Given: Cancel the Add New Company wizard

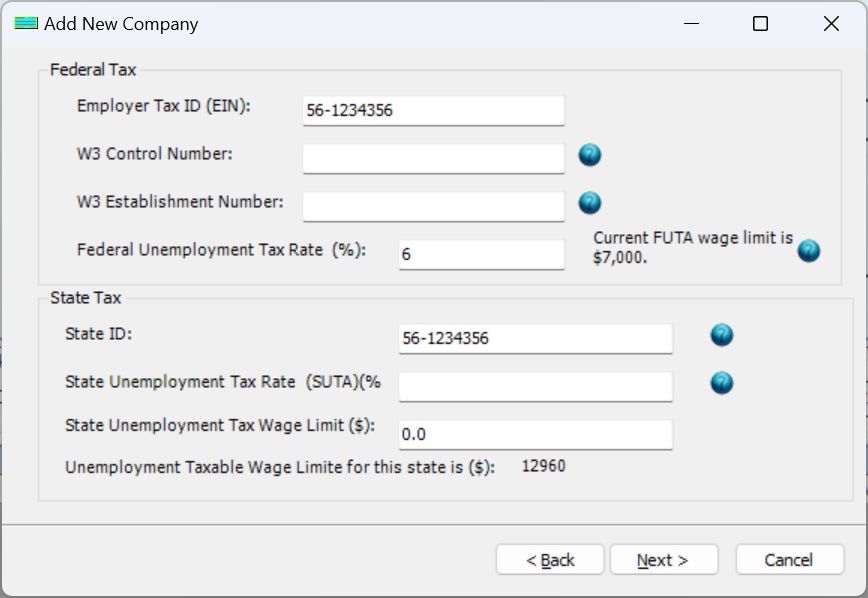Looking at the screenshot, I should pyautogui.click(x=789, y=559).
